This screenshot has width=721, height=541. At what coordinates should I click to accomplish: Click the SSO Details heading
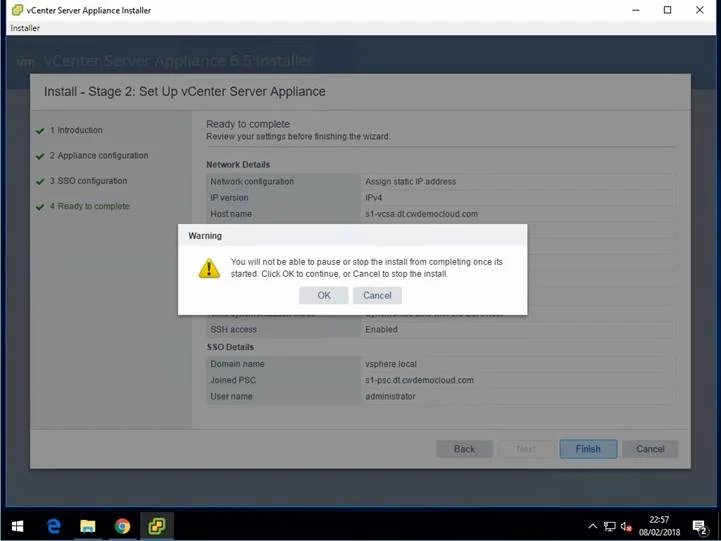click(x=230, y=347)
